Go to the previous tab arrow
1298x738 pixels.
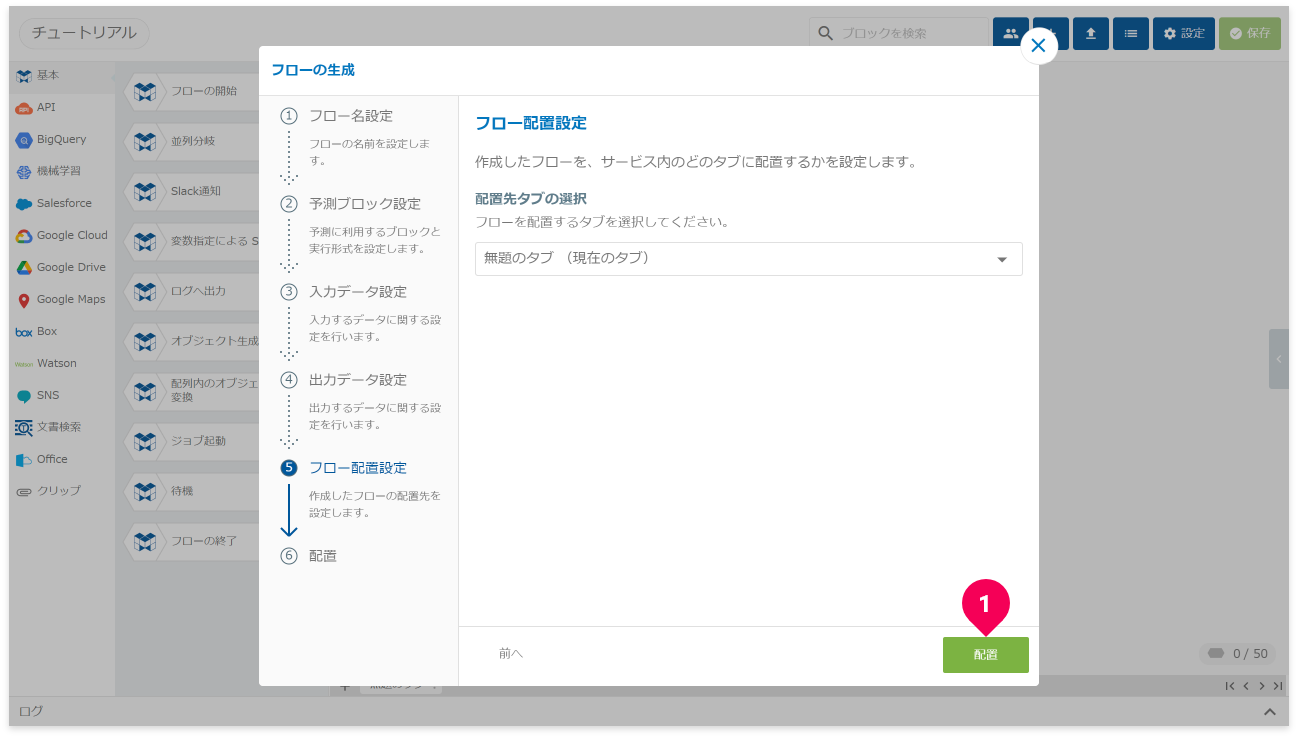[1246, 686]
